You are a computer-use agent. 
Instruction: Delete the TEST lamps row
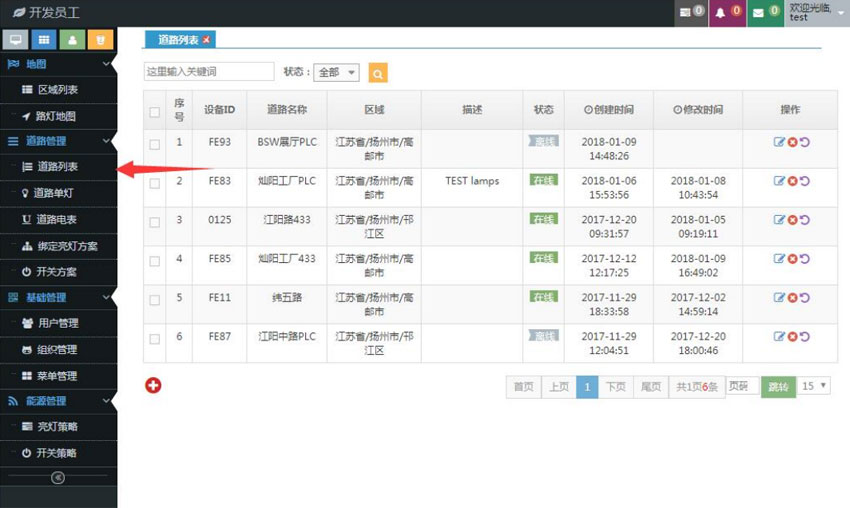(792, 181)
